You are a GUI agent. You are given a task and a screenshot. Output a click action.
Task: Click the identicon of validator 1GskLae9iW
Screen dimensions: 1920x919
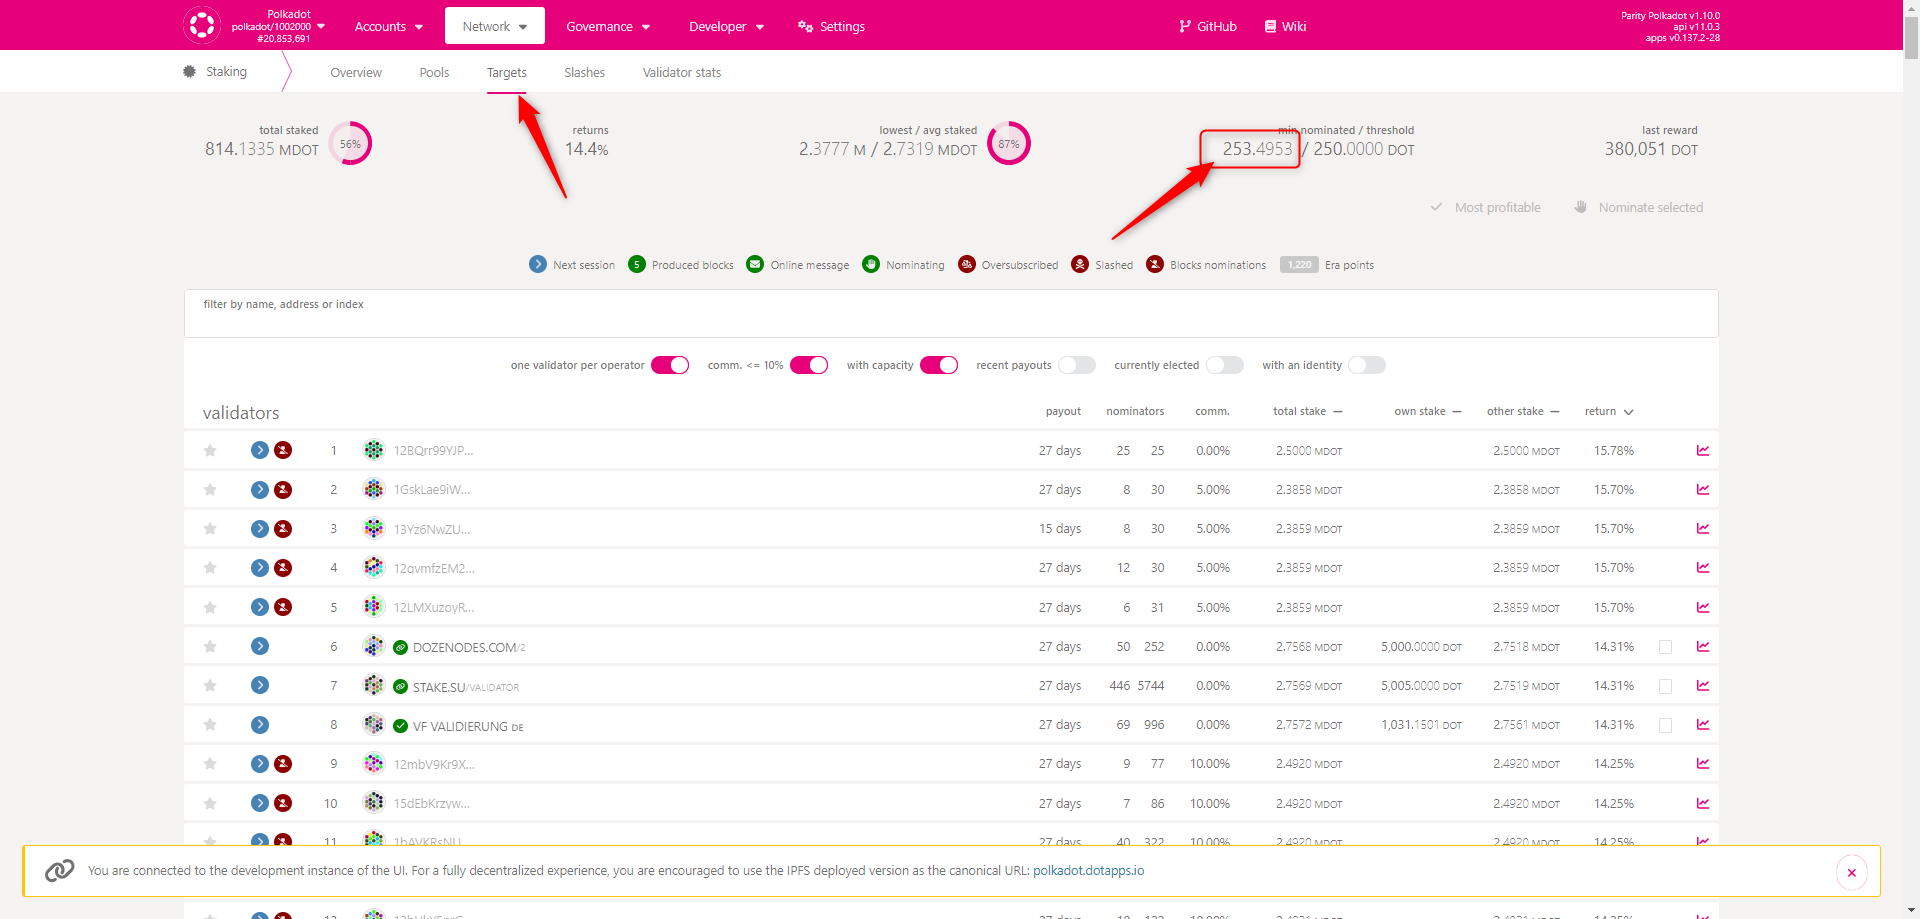(x=374, y=489)
